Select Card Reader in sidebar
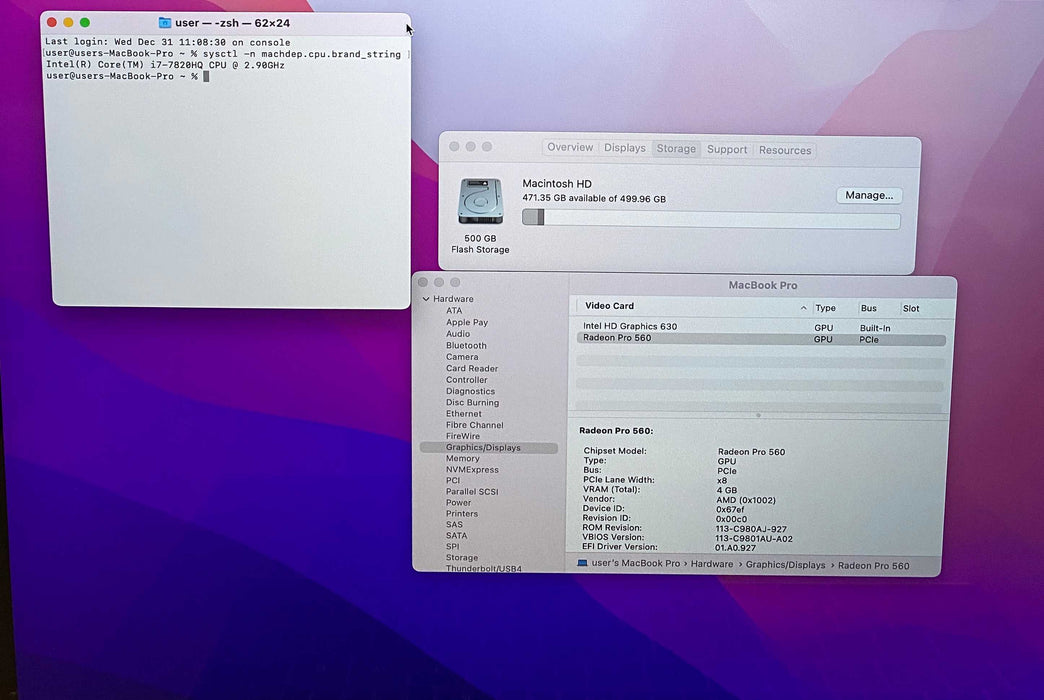The height and width of the screenshot is (700, 1044). 472,368
